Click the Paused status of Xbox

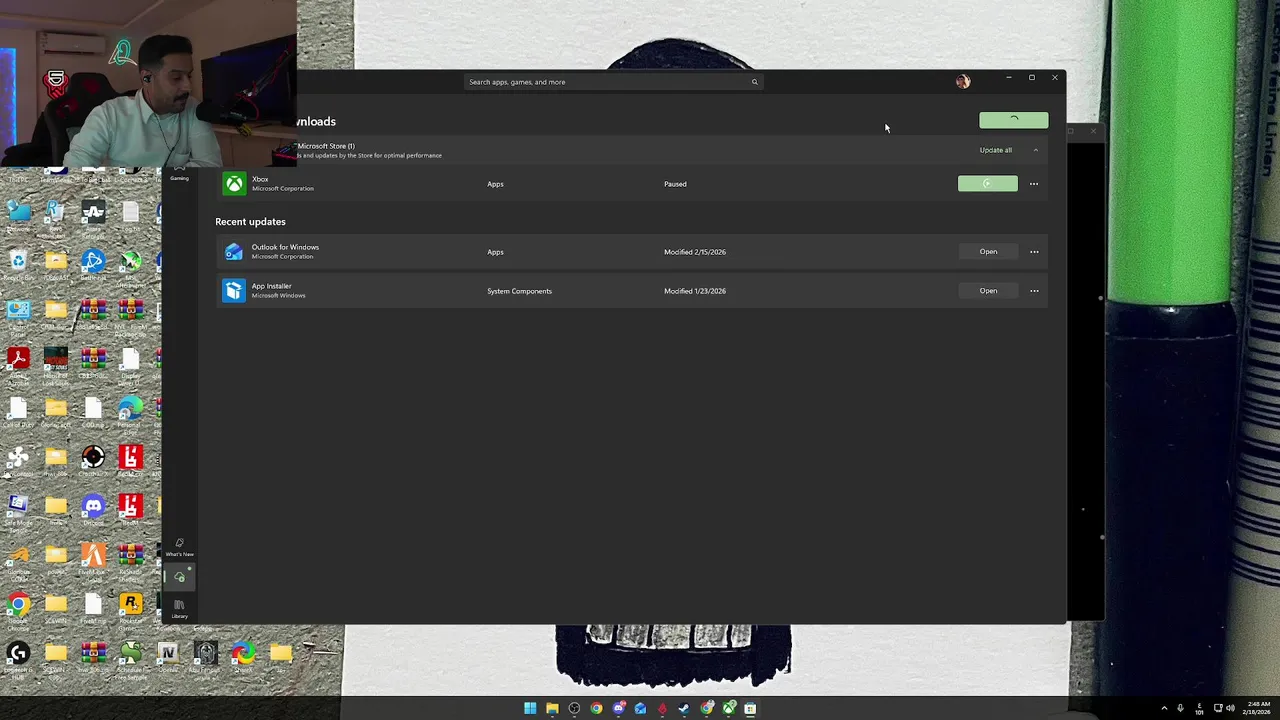(x=675, y=184)
